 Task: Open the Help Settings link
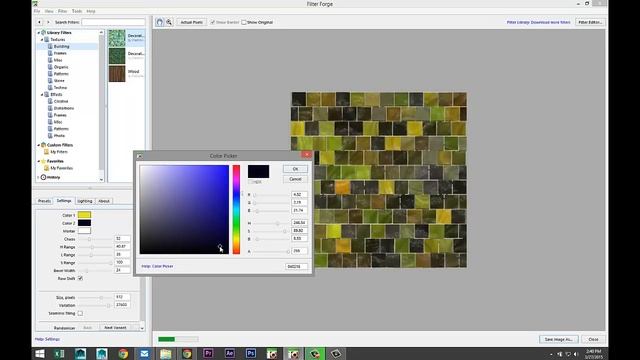pos(47,339)
